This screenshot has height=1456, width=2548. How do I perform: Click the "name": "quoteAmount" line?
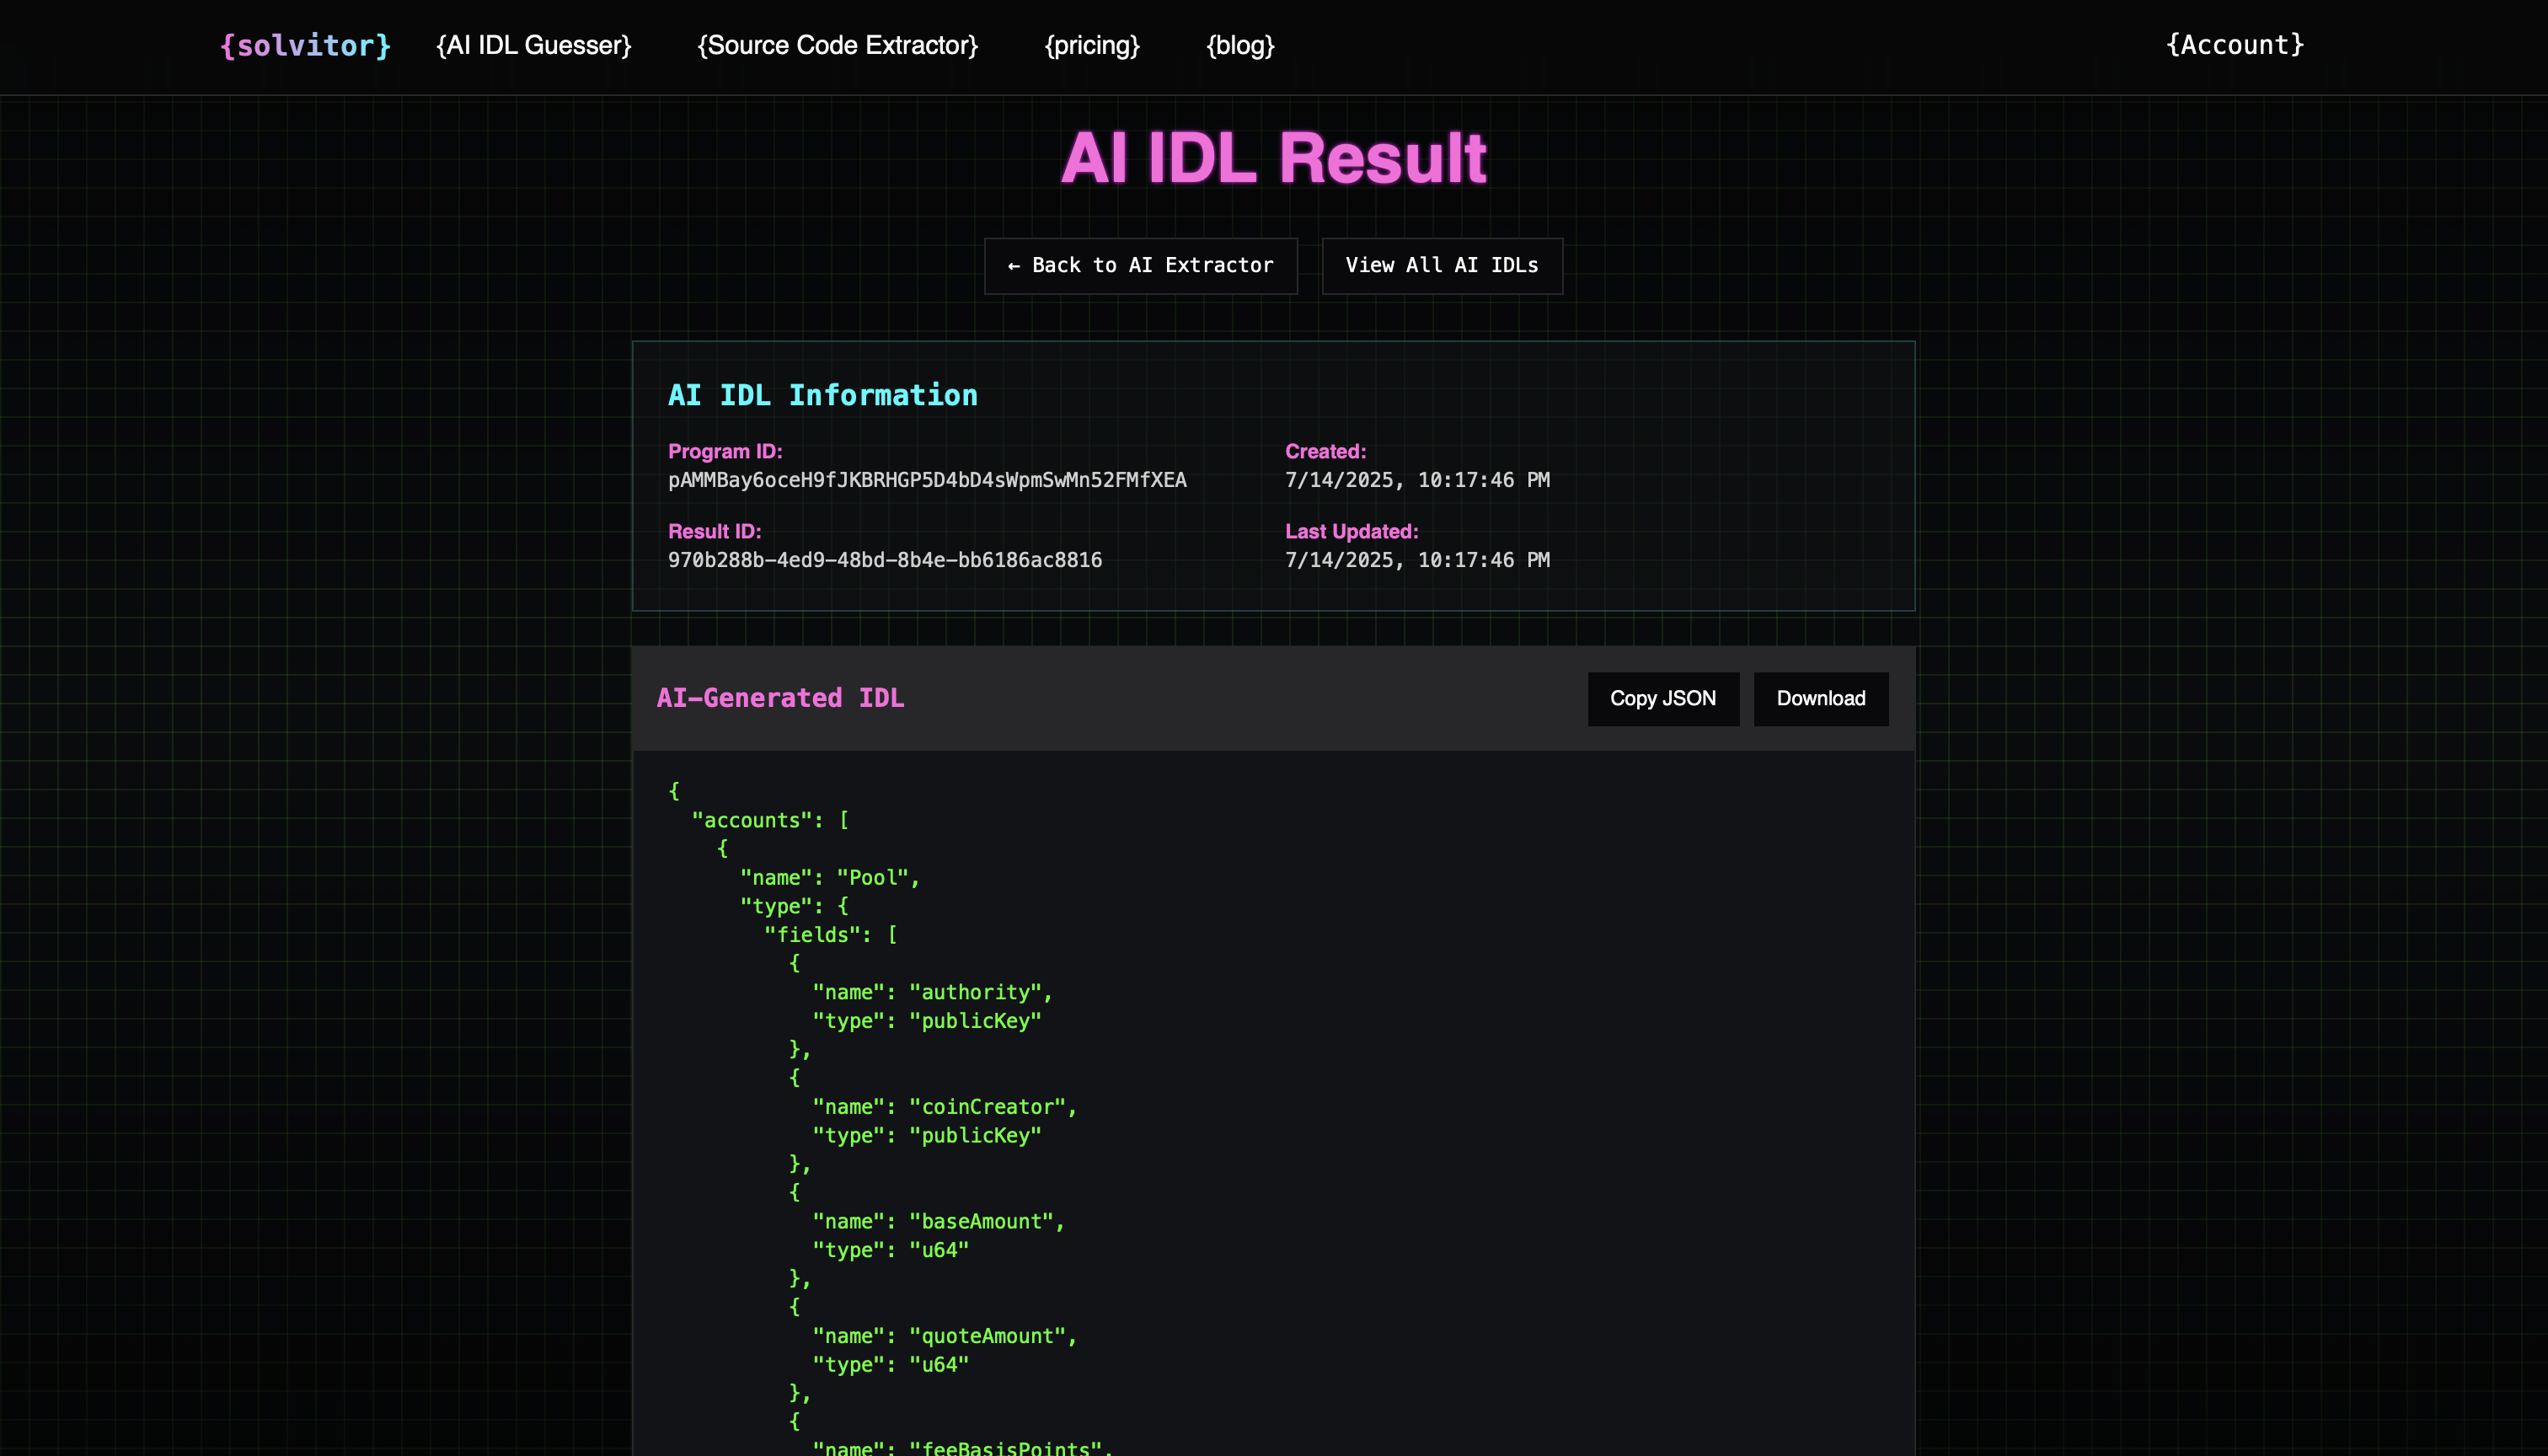pyautogui.click(x=945, y=1337)
